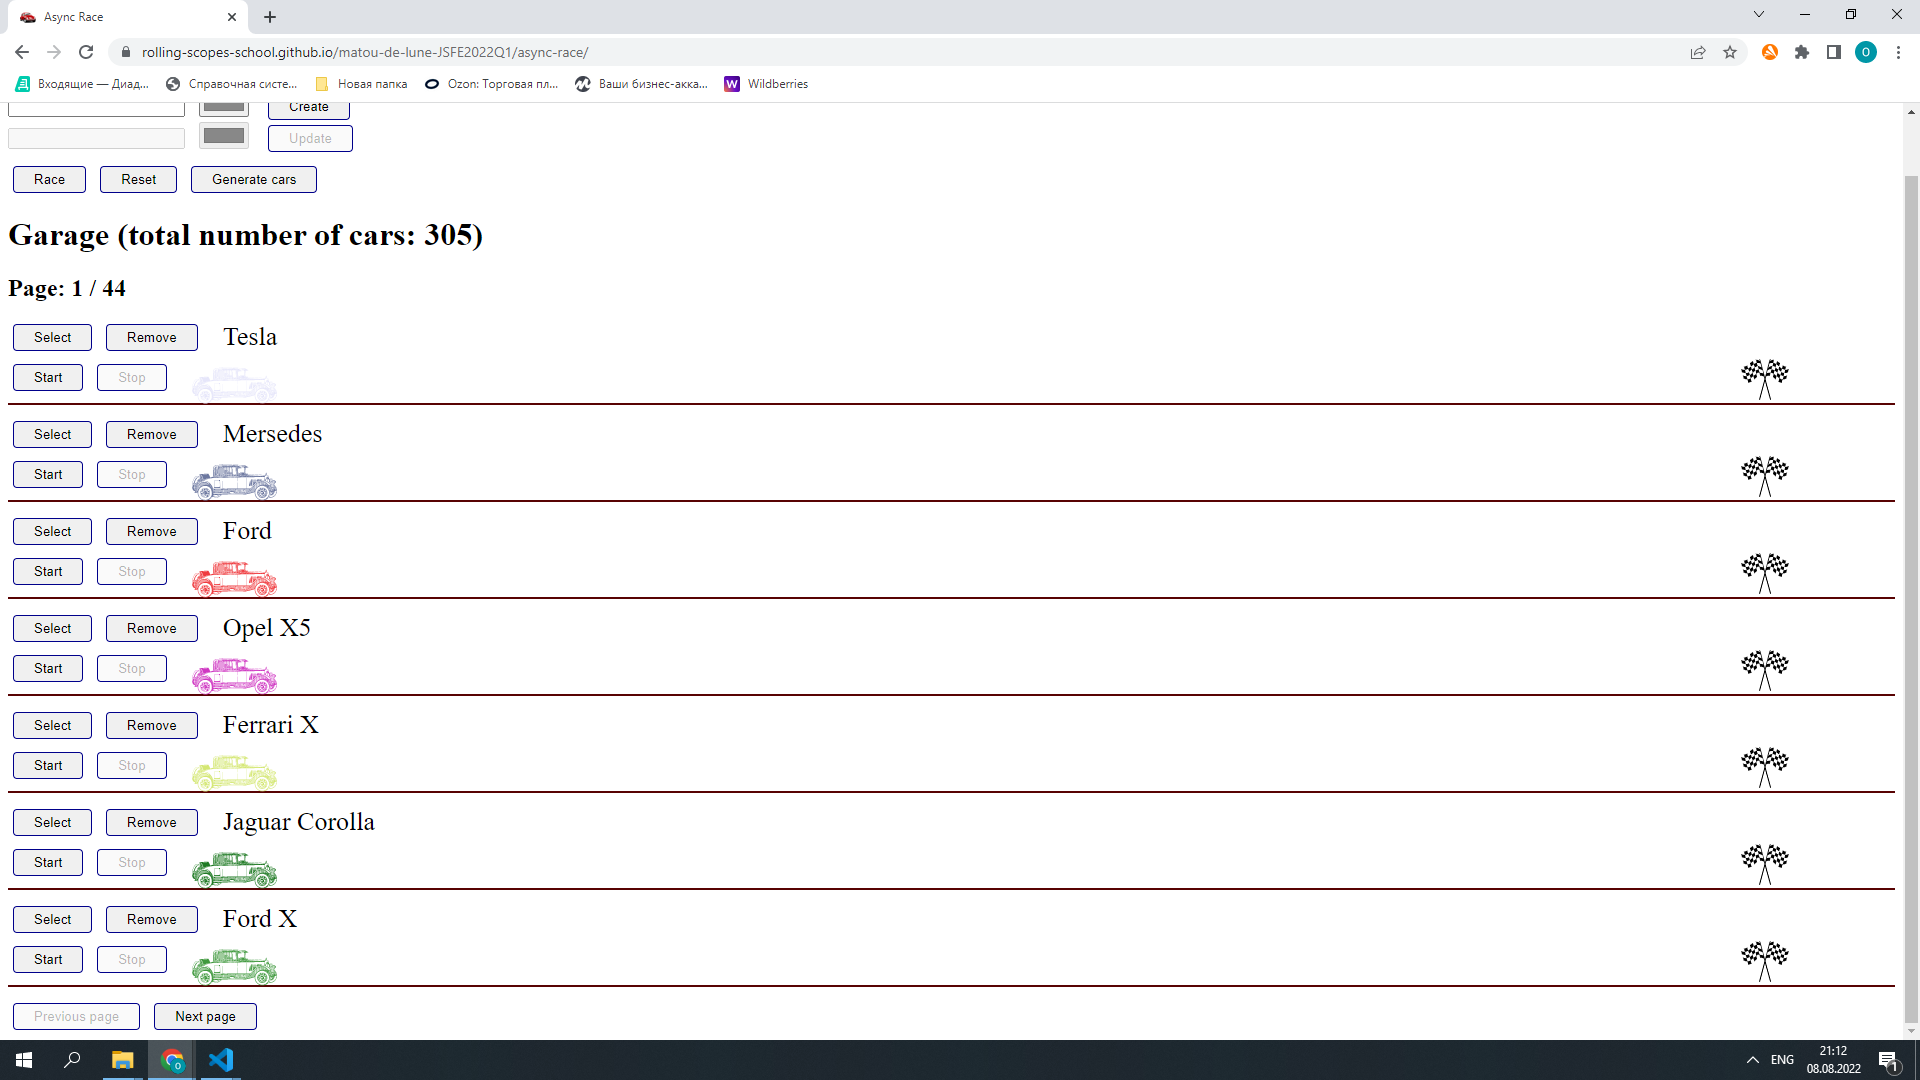Expand hidden icons in the system tray
This screenshot has width=1920, height=1080.
[x=1753, y=1059]
